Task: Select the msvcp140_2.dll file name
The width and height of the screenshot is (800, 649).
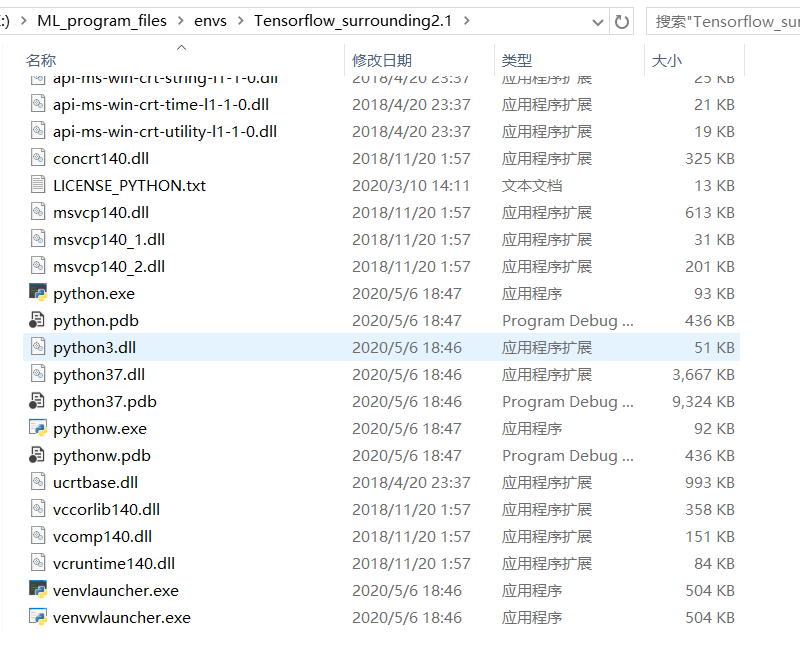Action: tap(109, 267)
